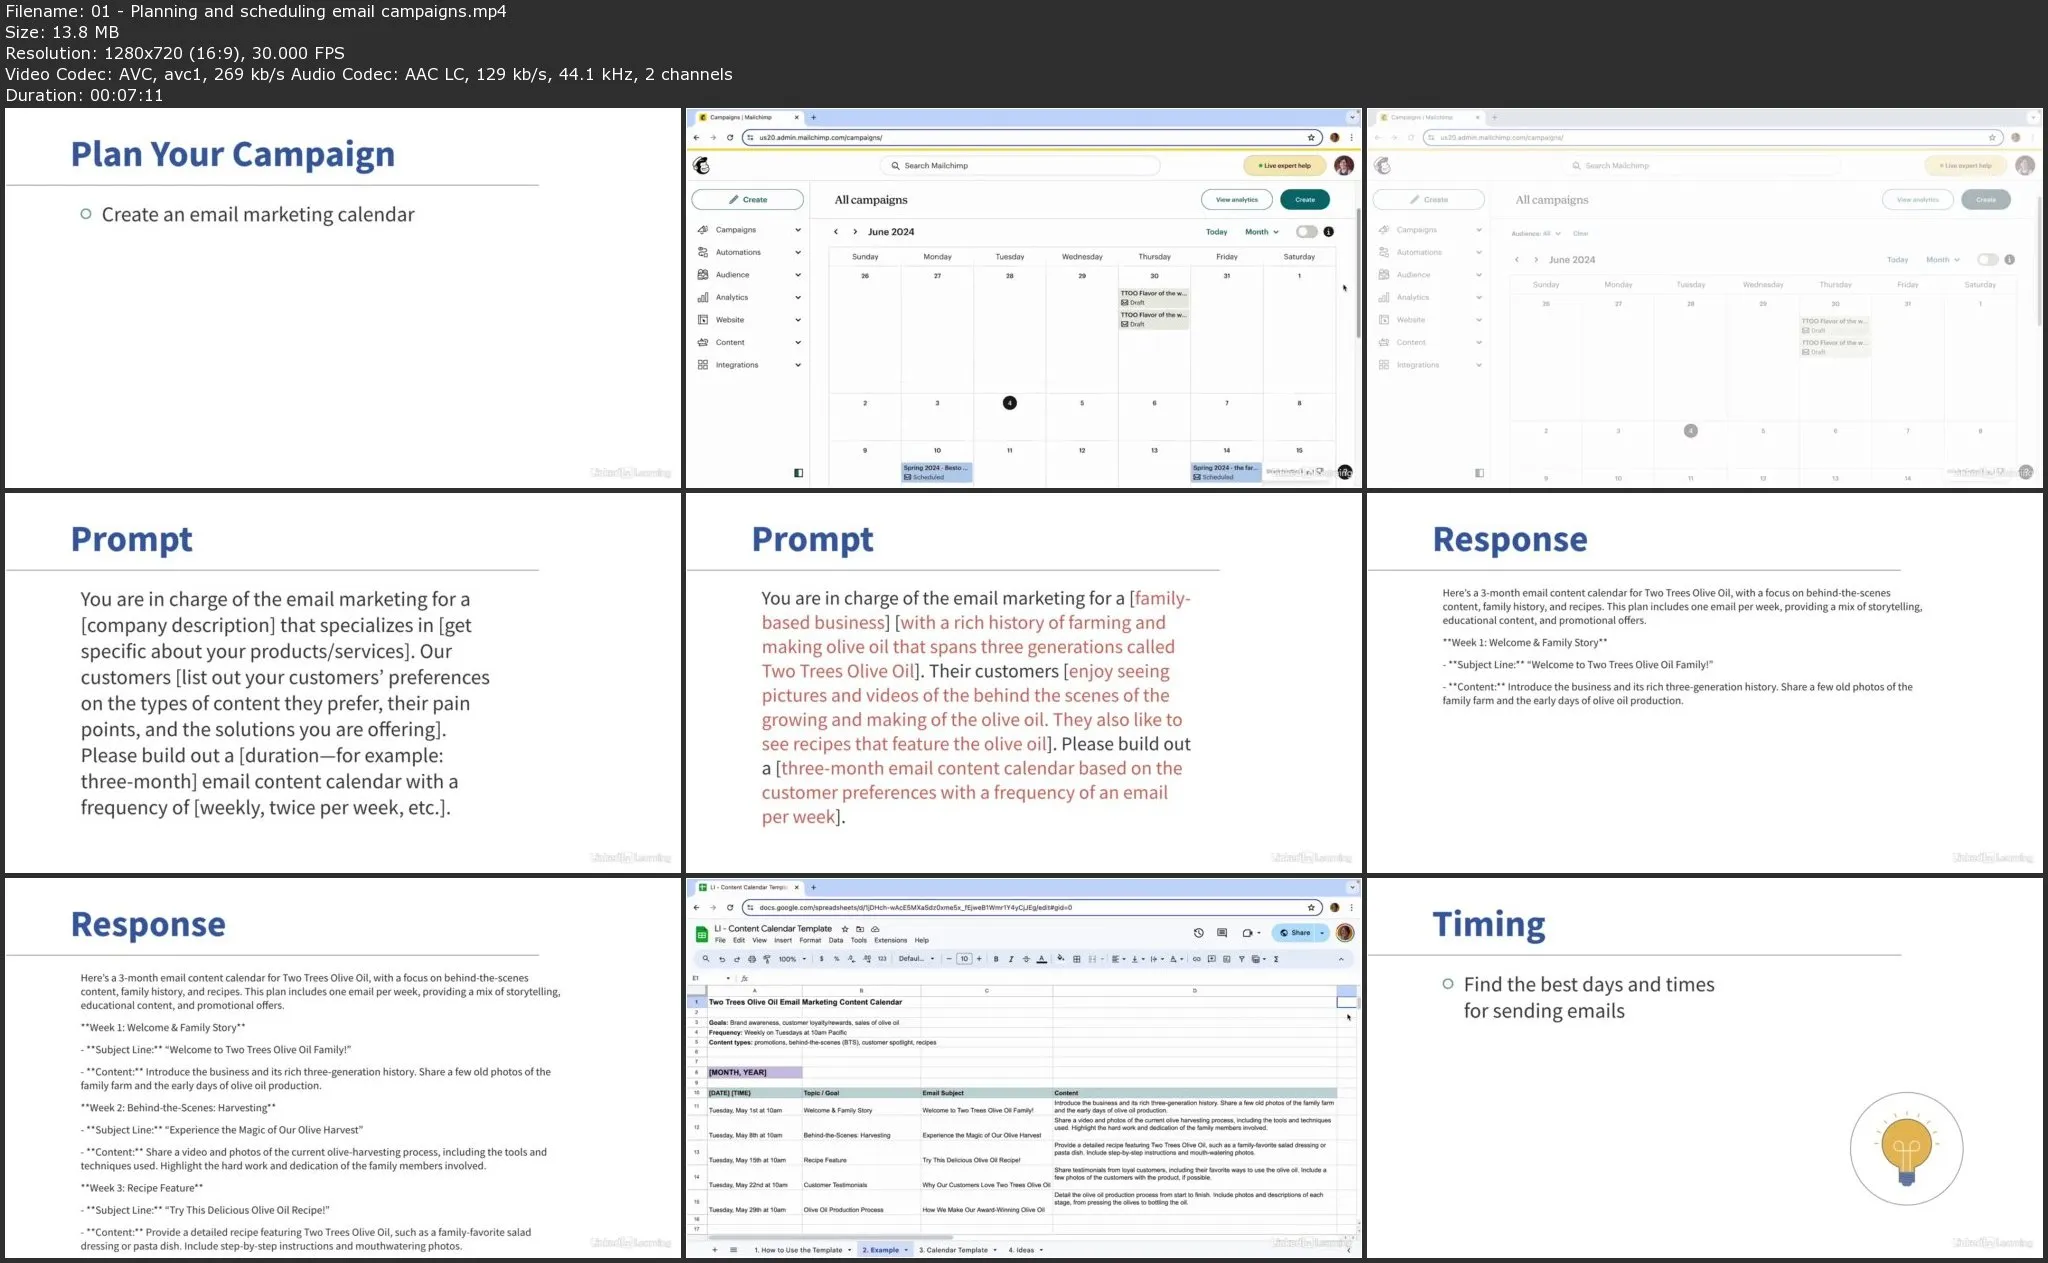Image resolution: width=2048 pixels, height=1263 pixels.
Task: Star the LI - Content Calendar Template document
Action: tap(845, 929)
